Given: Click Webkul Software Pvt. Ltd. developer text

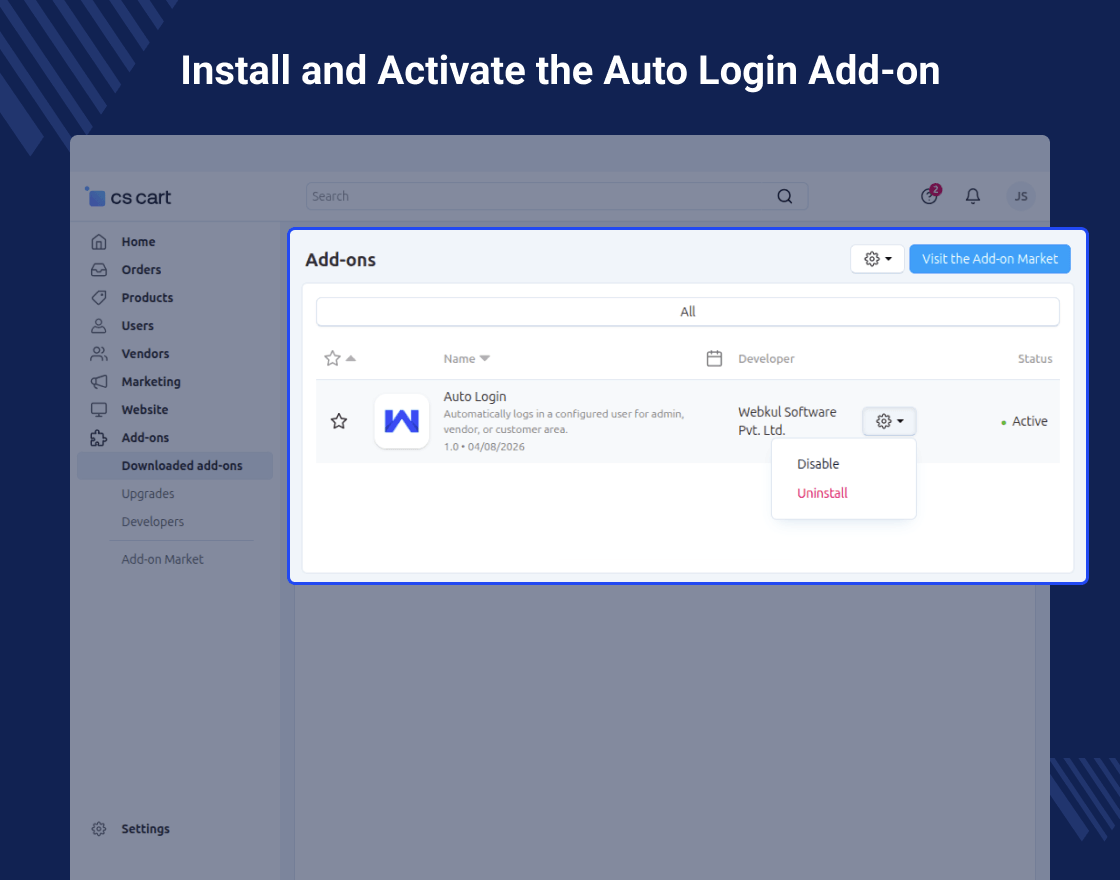Looking at the screenshot, I should coord(787,421).
